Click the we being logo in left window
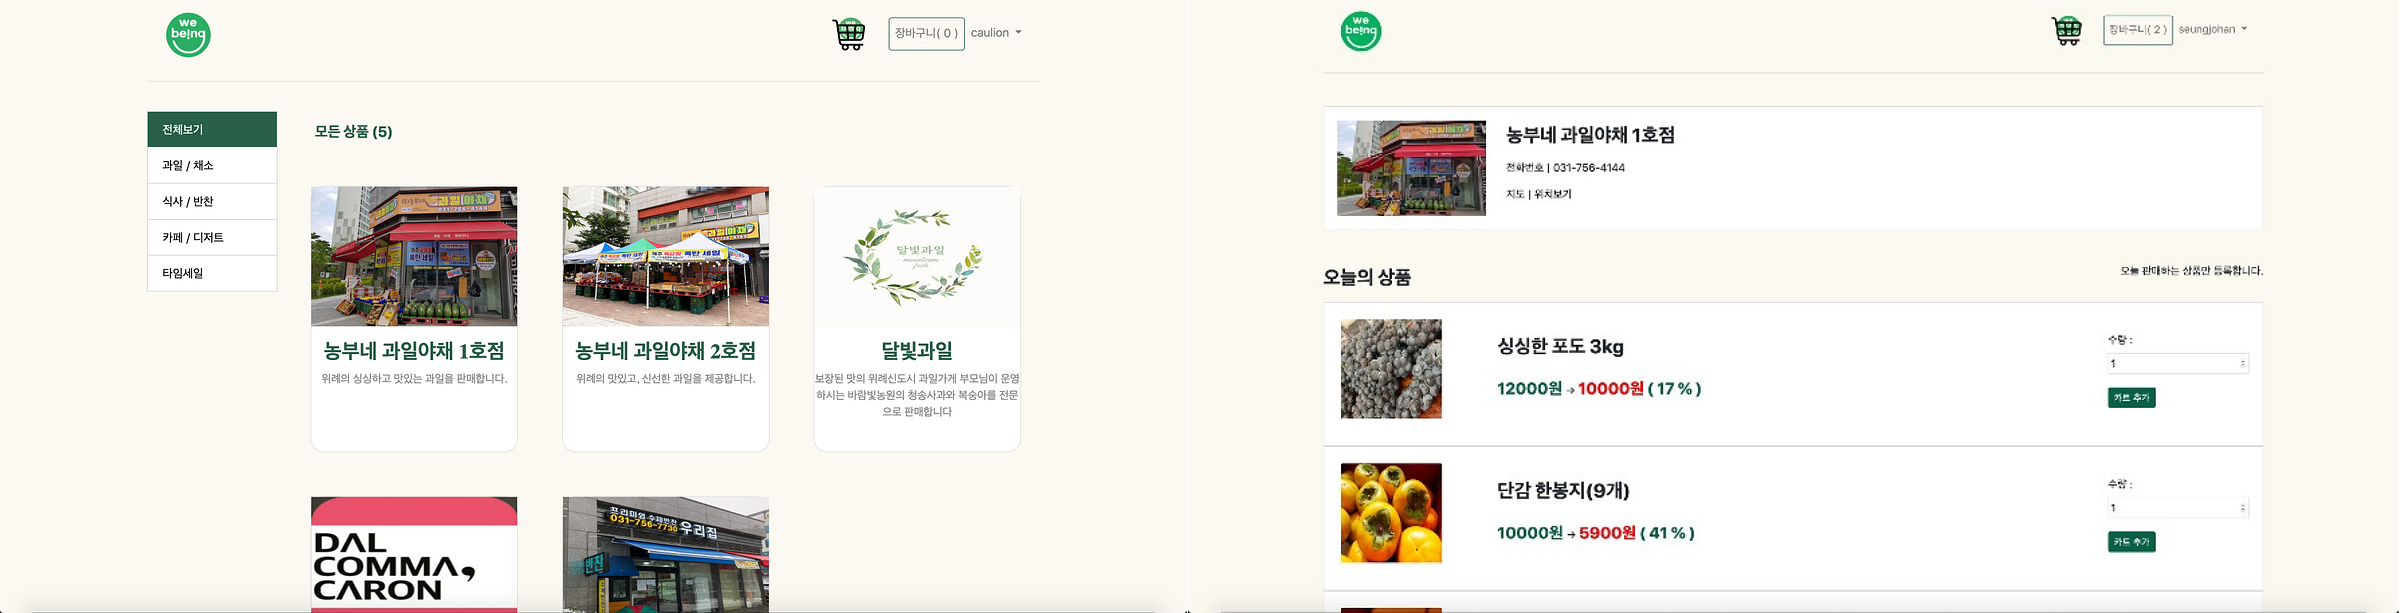Viewport: 2400px width, 613px height. (x=188, y=35)
